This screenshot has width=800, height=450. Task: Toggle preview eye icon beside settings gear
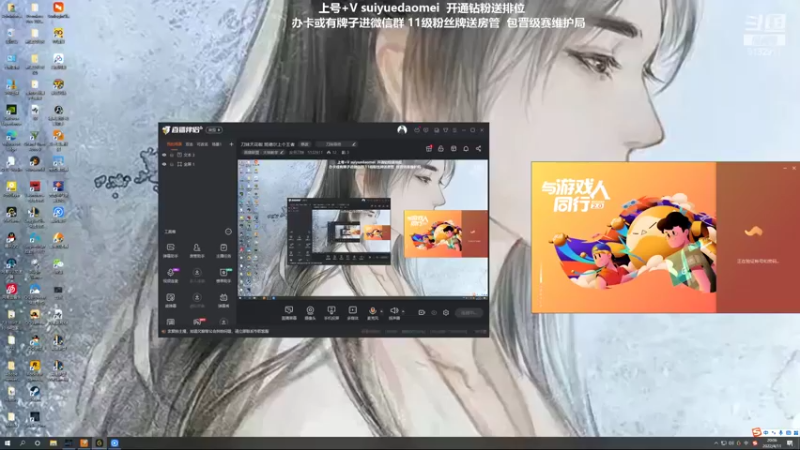pos(434,312)
